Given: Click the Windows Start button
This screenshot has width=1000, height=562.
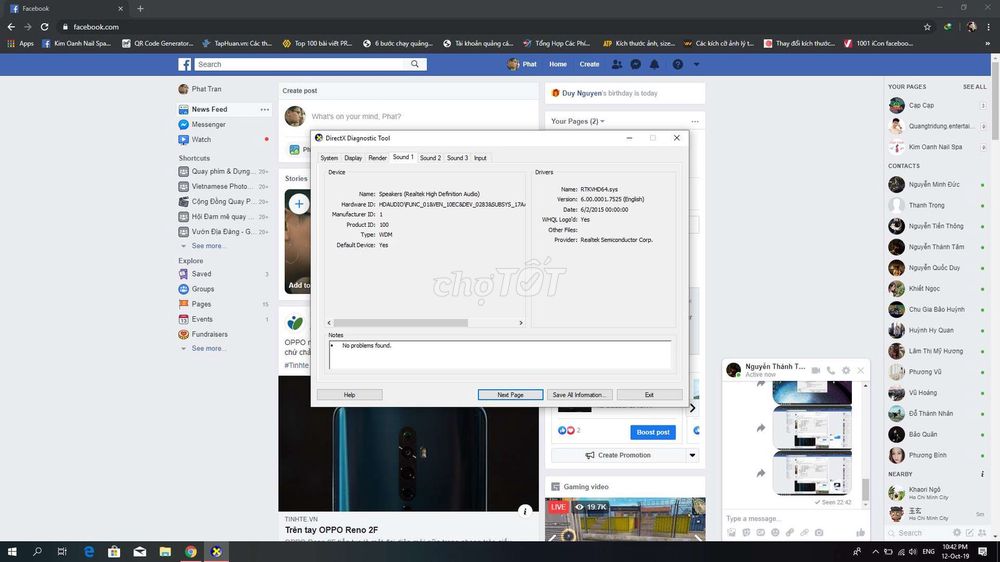Looking at the screenshot, I should (x=11, y=552).
